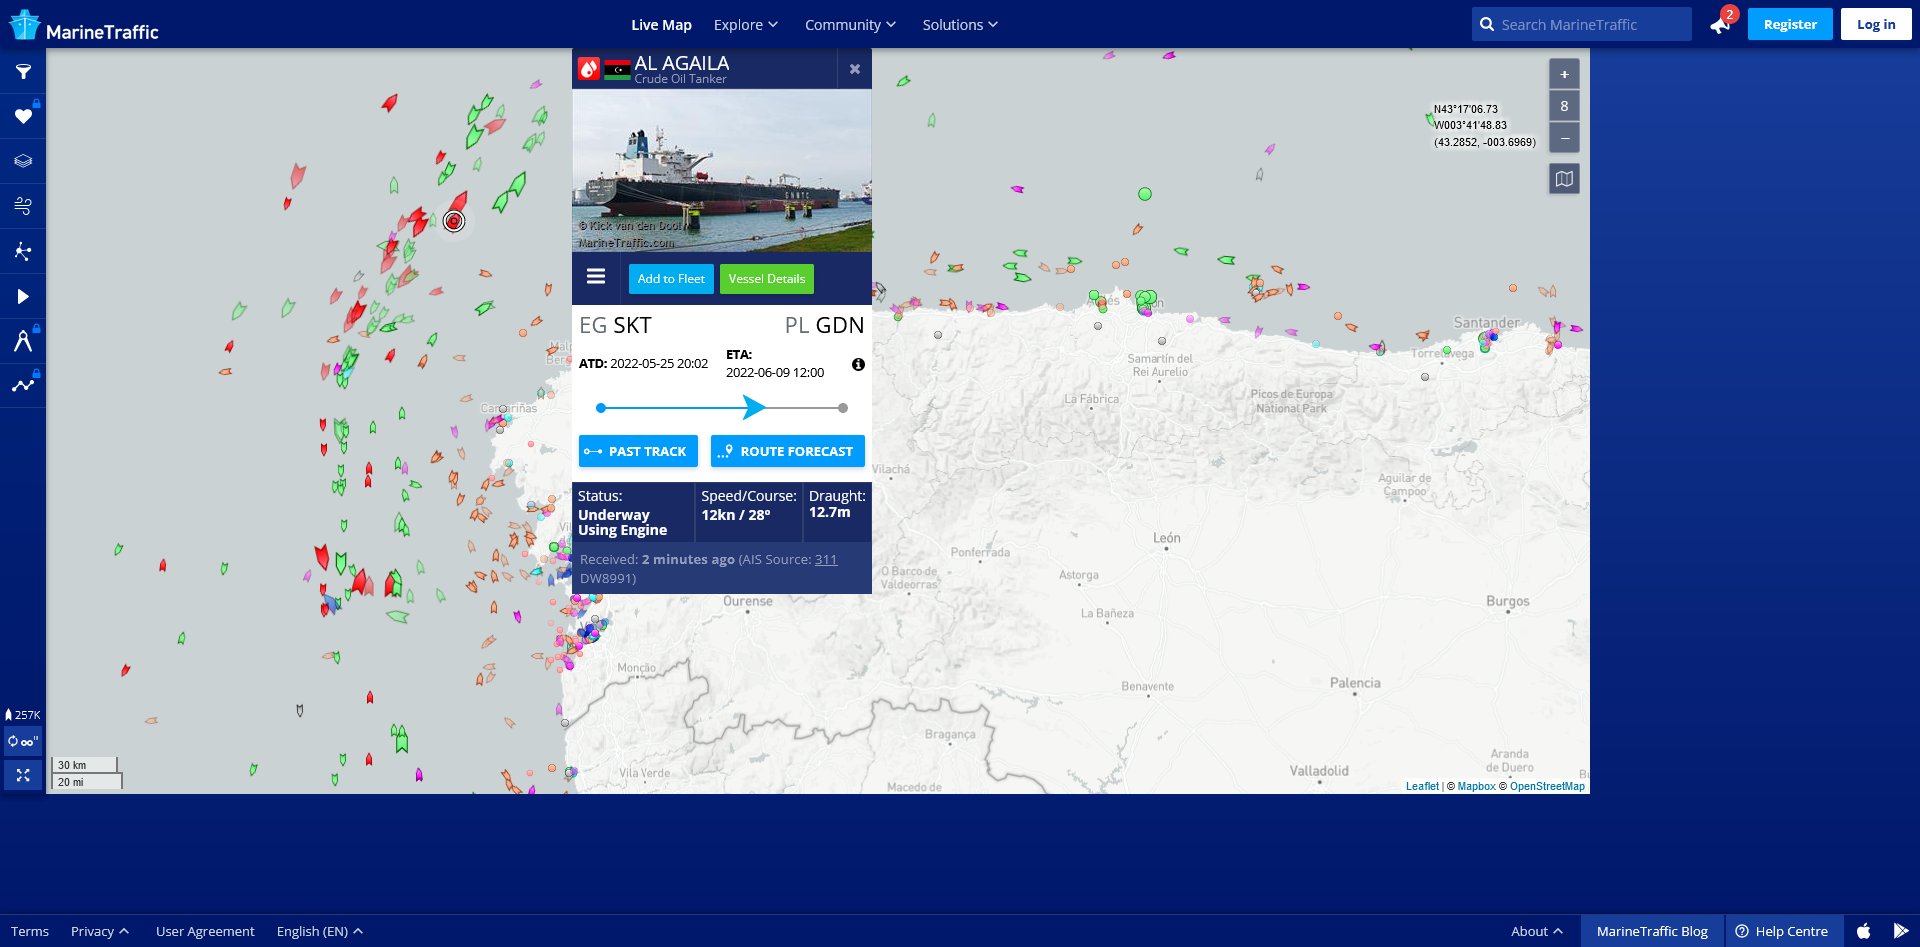Click the 12.7m draught value
Image resolution: width=1920 pixels, height=947 pixels.
[830, 512]
